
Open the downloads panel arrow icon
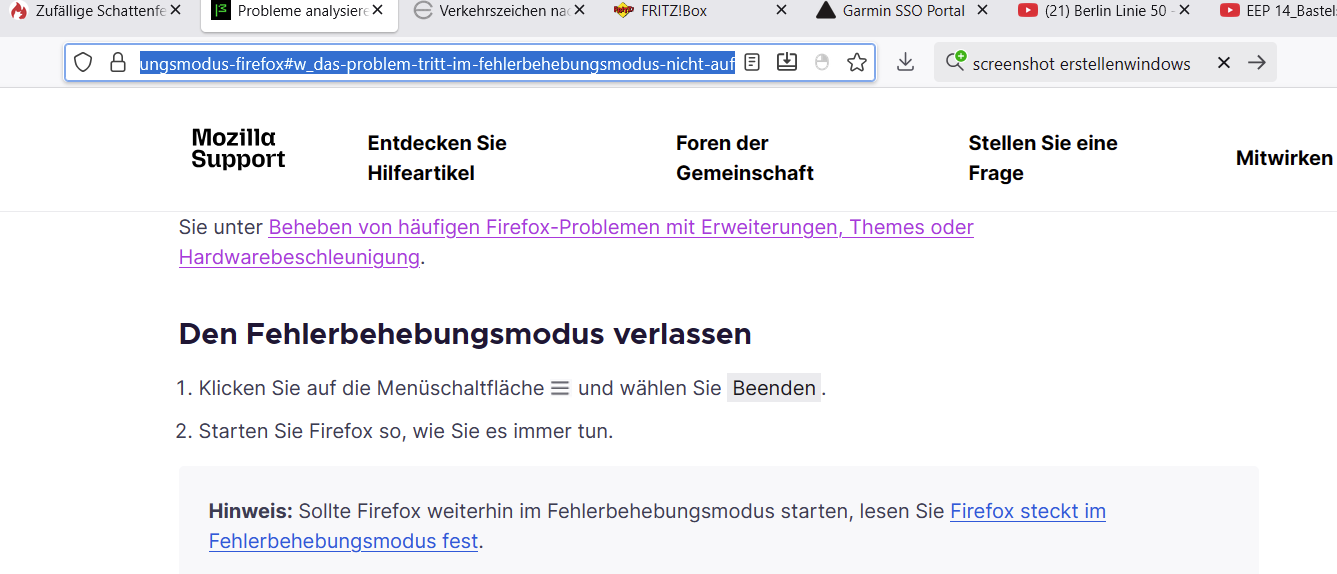(906, 62)
